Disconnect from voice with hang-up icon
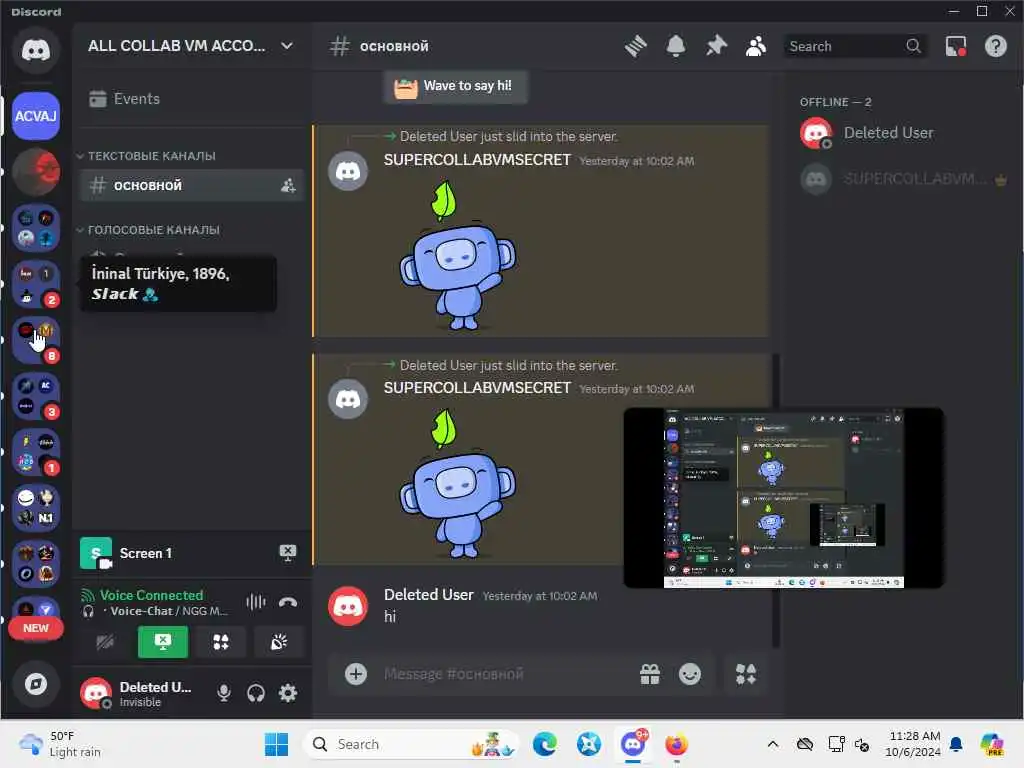Image resolution: width=1024 pixels, height=768 pixels. tap(288, 602)
